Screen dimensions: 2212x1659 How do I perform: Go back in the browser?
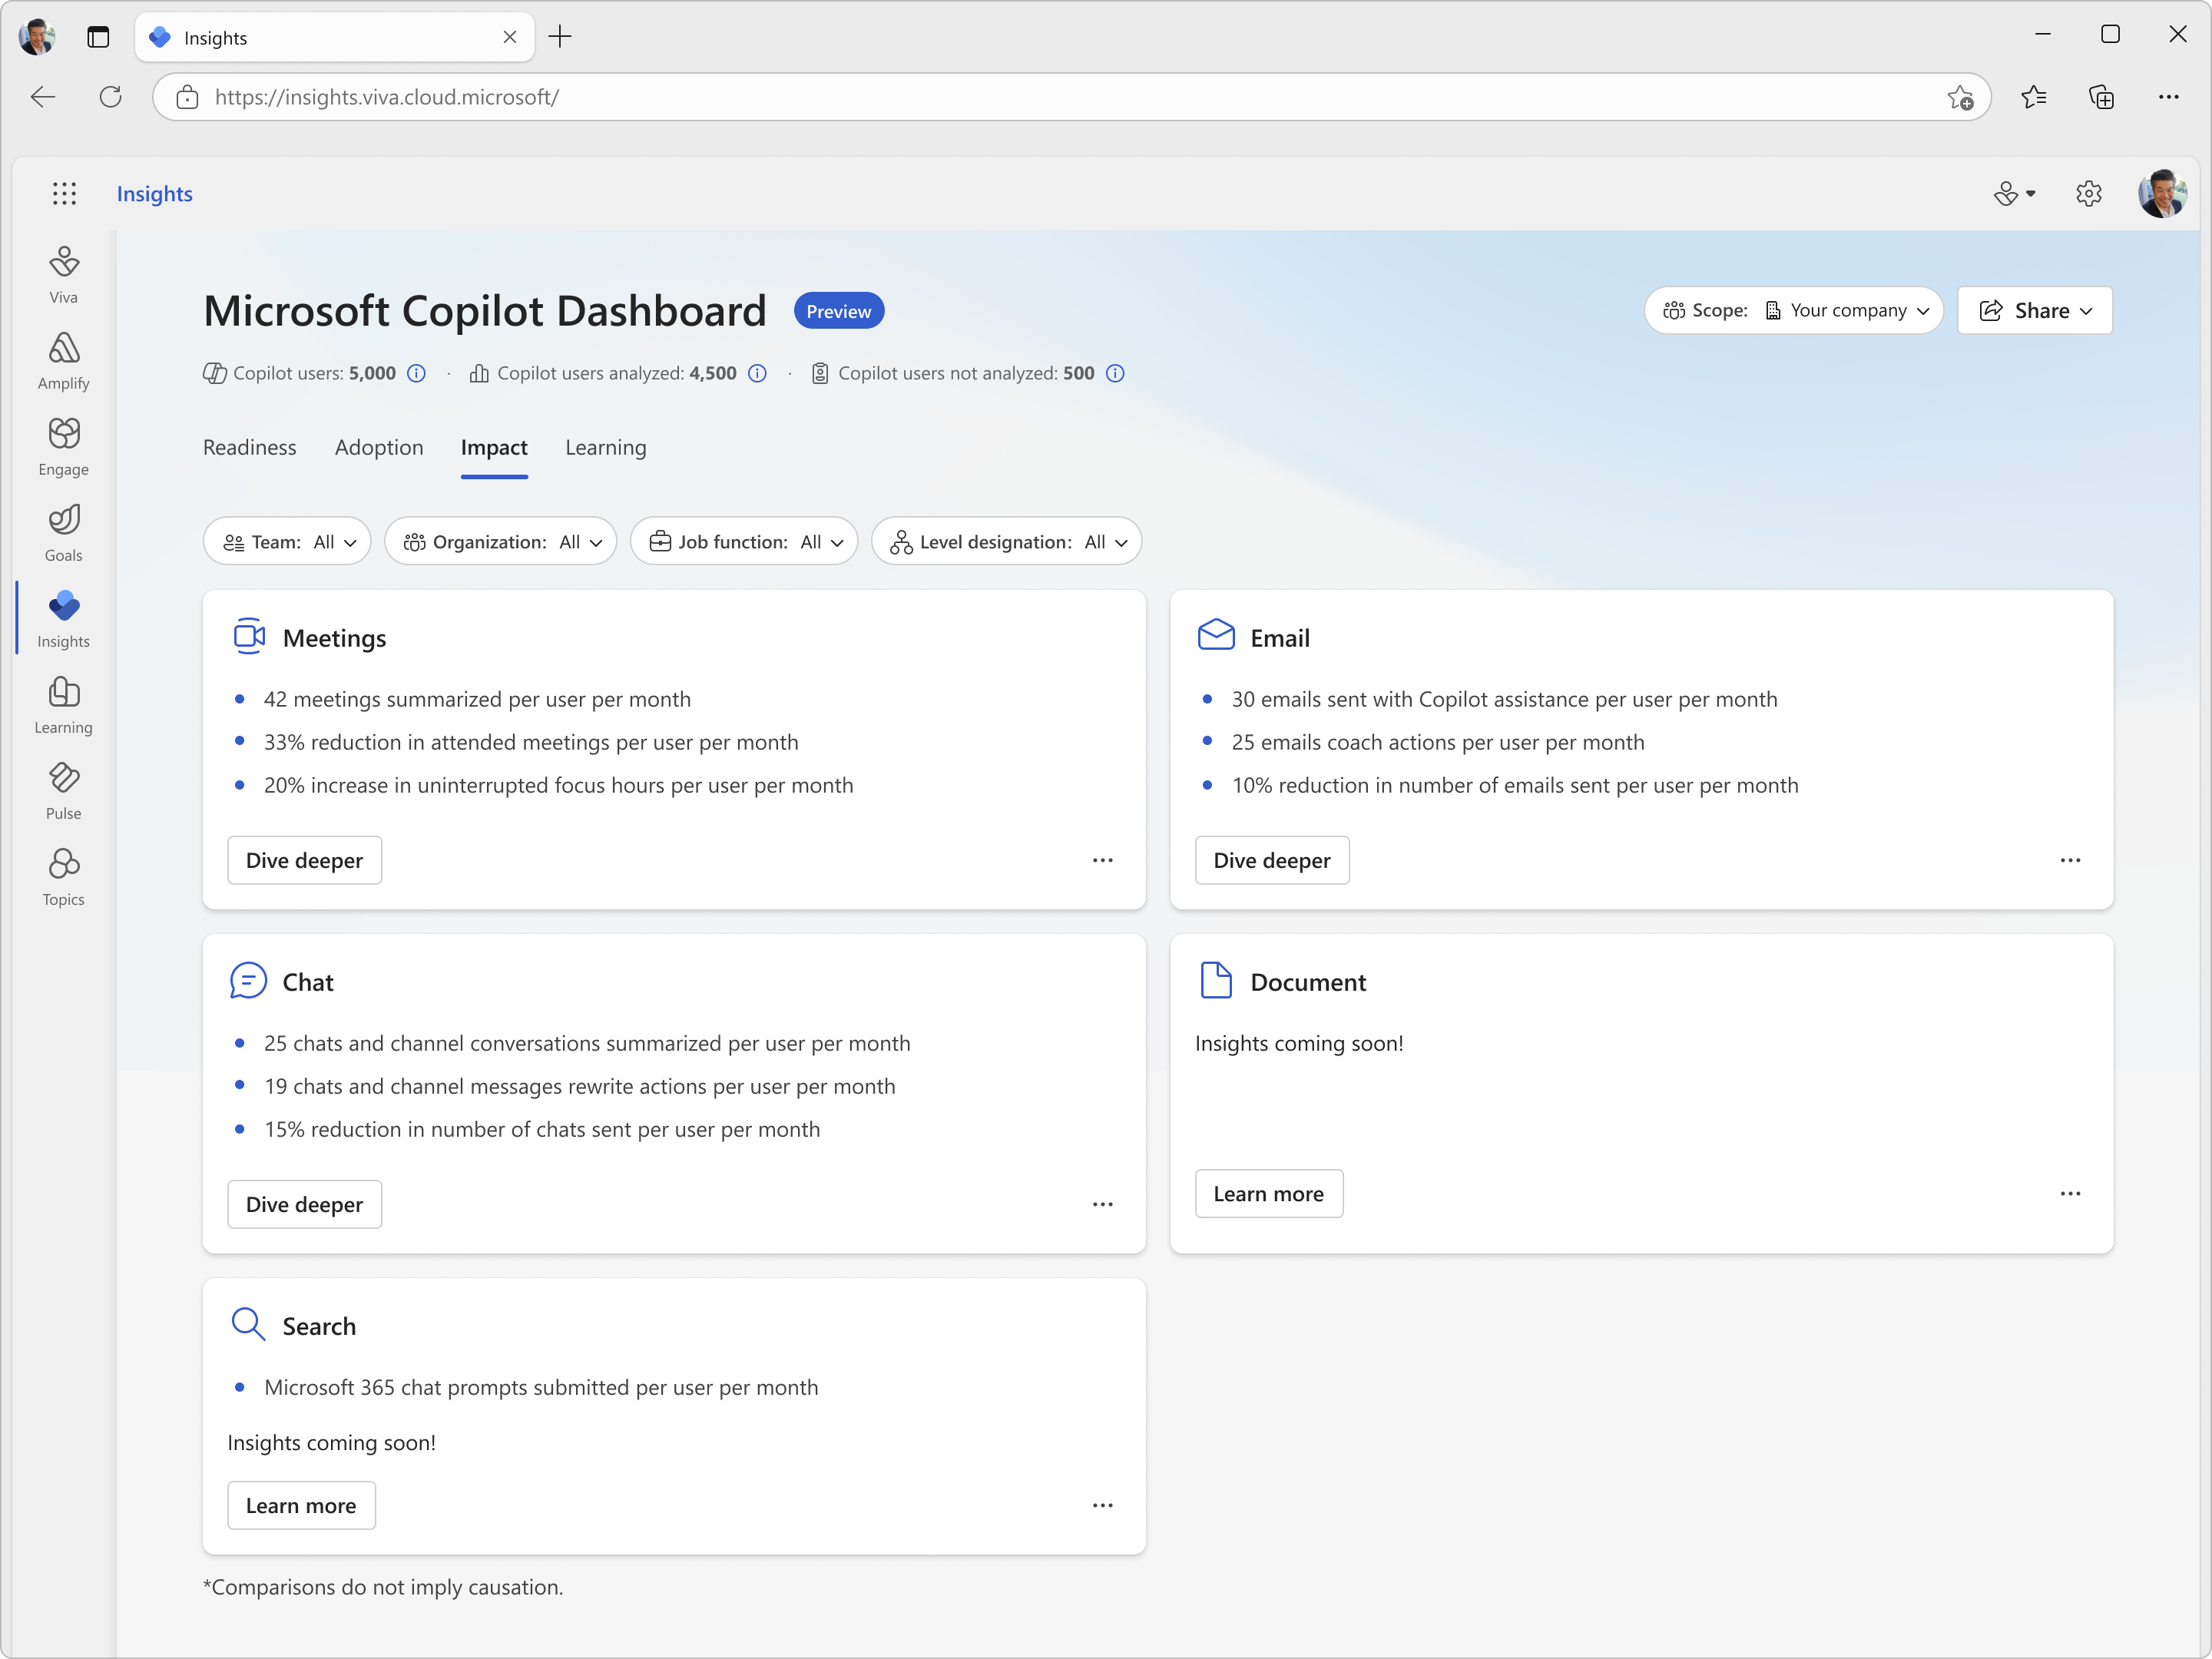[x=43, y=97]
